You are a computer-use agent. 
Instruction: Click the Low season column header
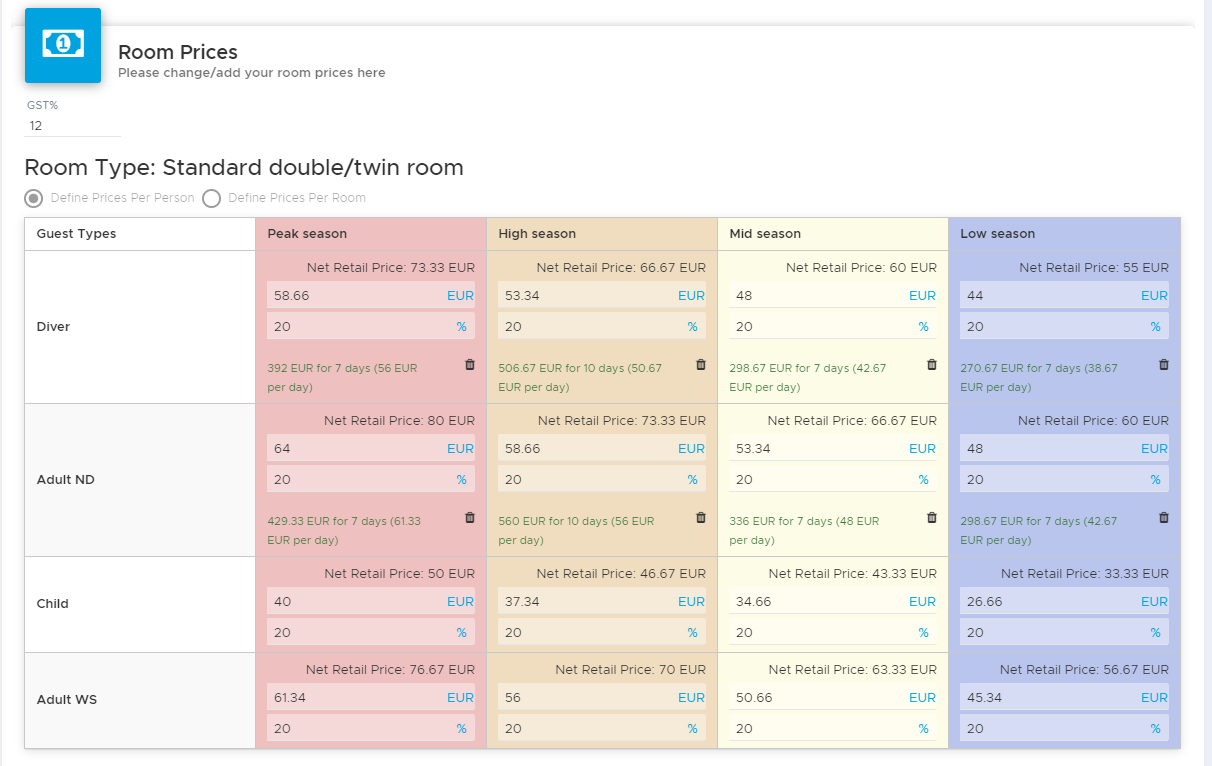pos(1064,234)
